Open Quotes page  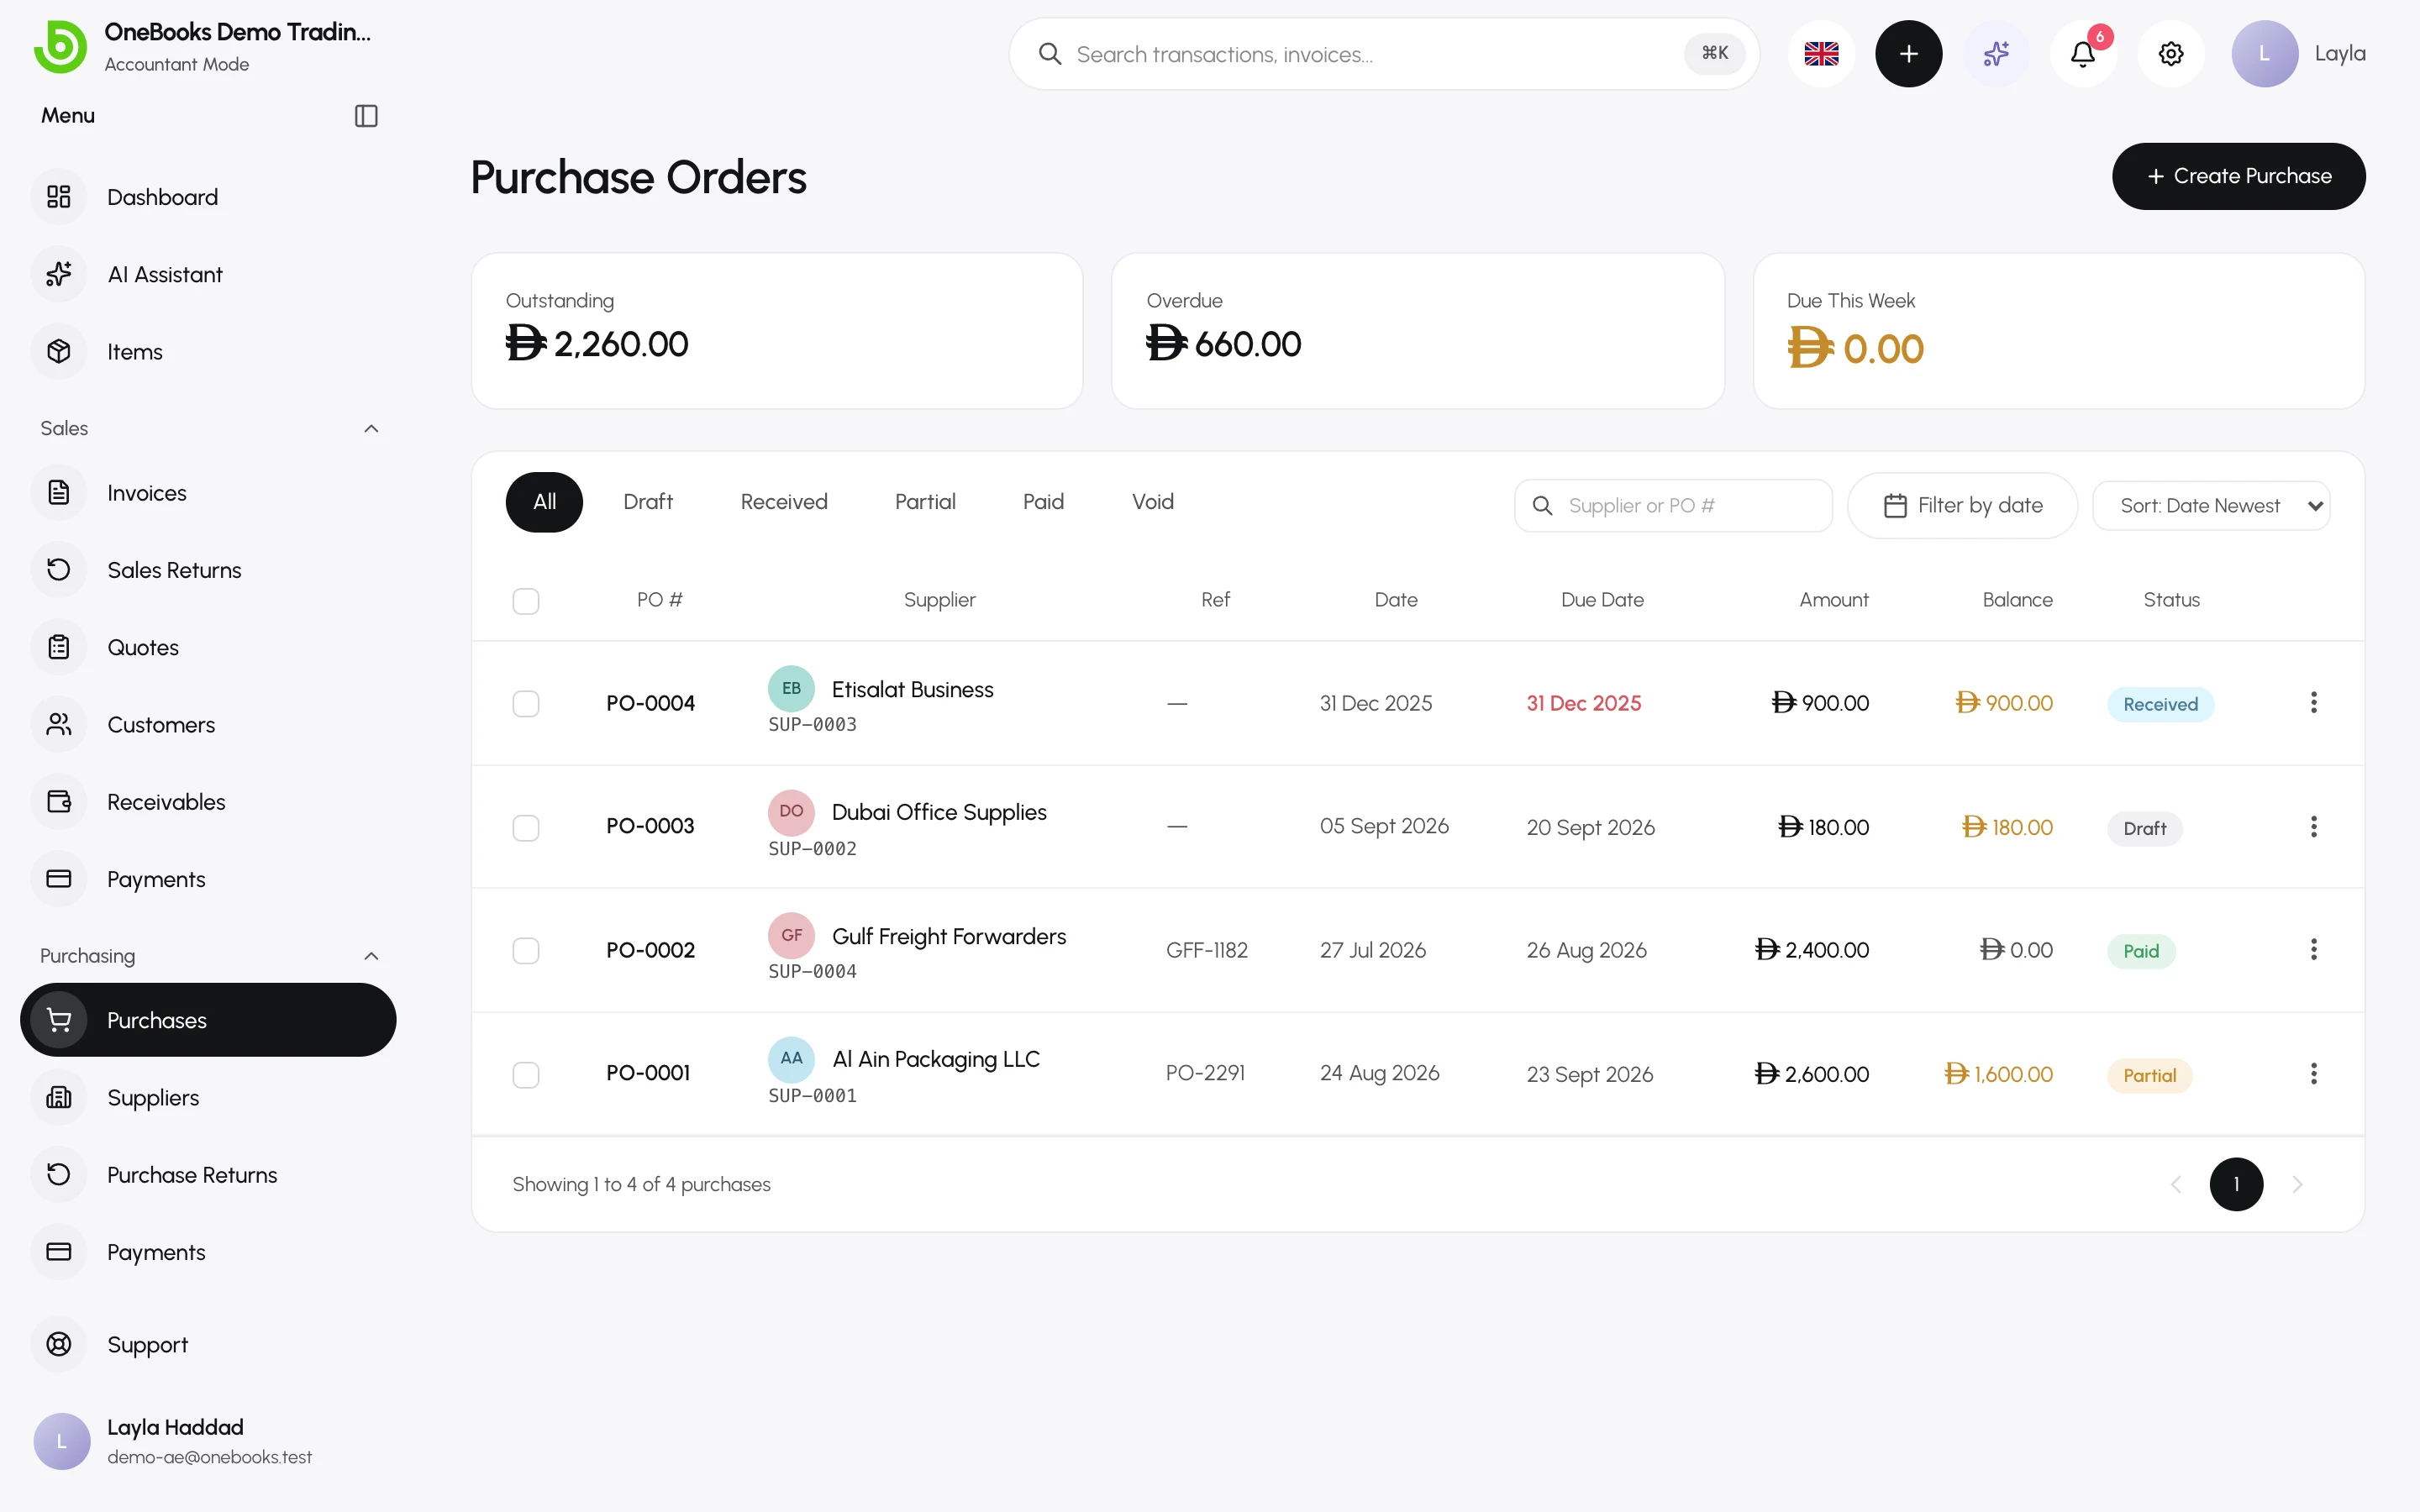click(208, 647)
